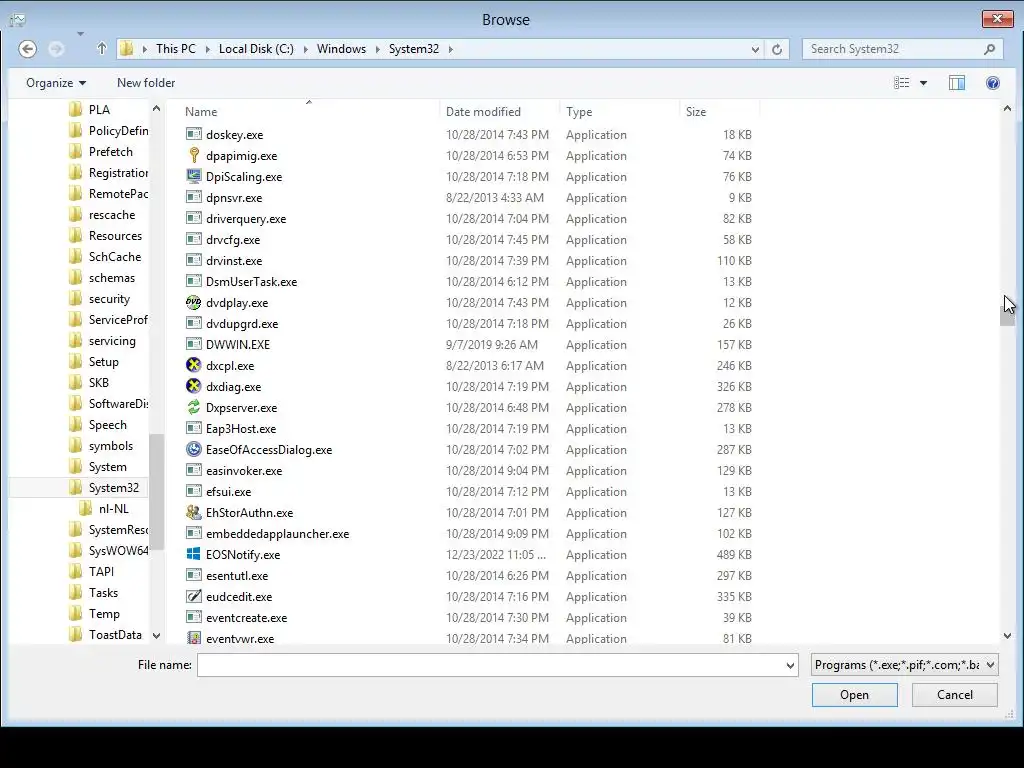Select SysWOW64 folder in the tree
The height and width of the screenshot is (768, 1024).
click(x=118, y=551)
